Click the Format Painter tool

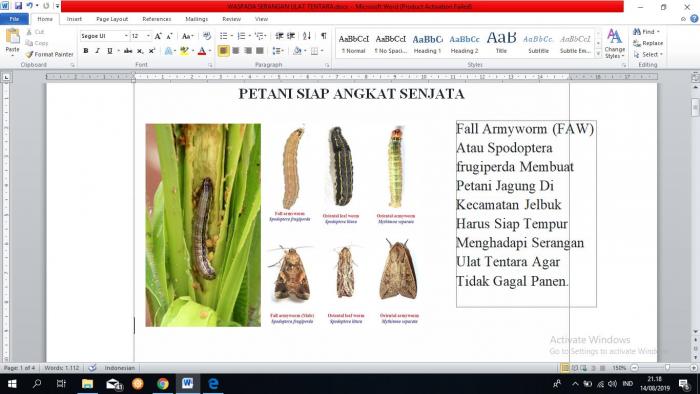50,54
